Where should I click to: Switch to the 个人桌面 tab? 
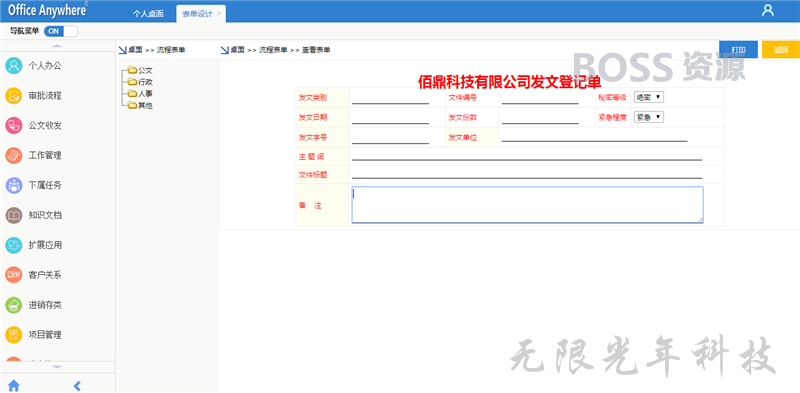coord(148,14)
